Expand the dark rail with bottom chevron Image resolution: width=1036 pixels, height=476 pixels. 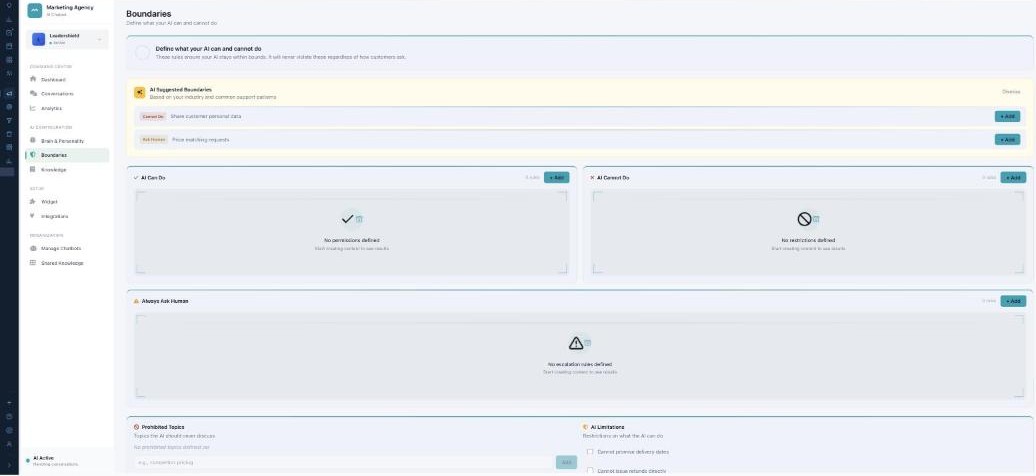(9, 465)
